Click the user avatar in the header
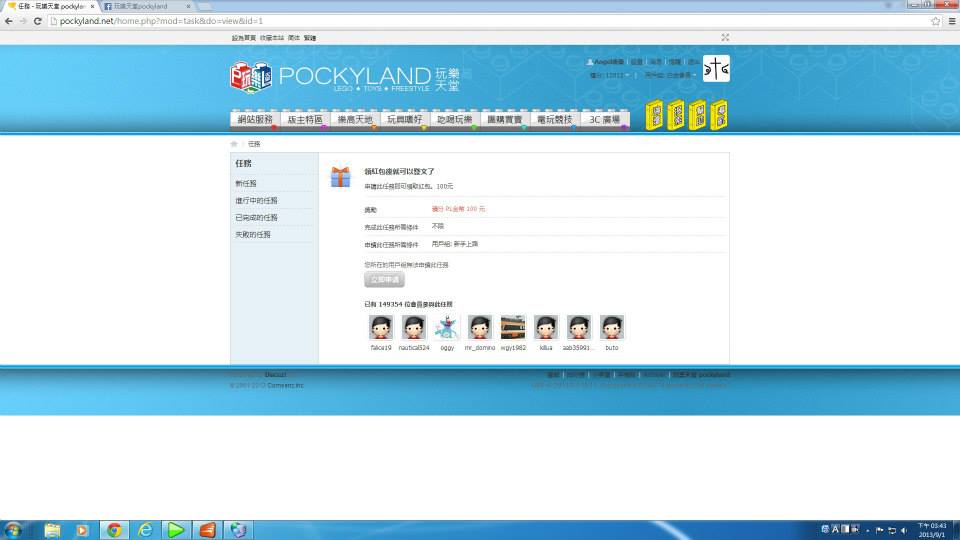The width and height of the screenshot is (960, 540). click(x=716, y=68)
